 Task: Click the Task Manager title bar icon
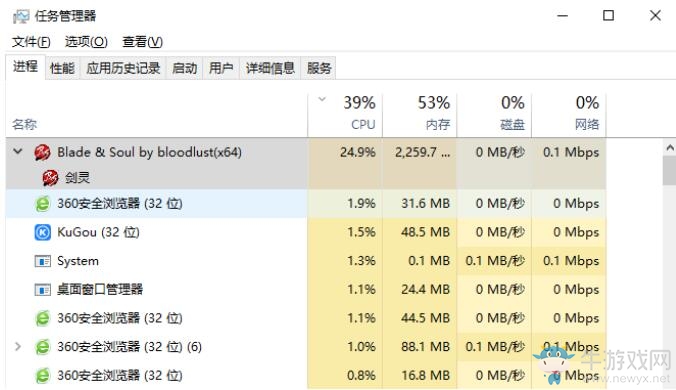[21, 17]
